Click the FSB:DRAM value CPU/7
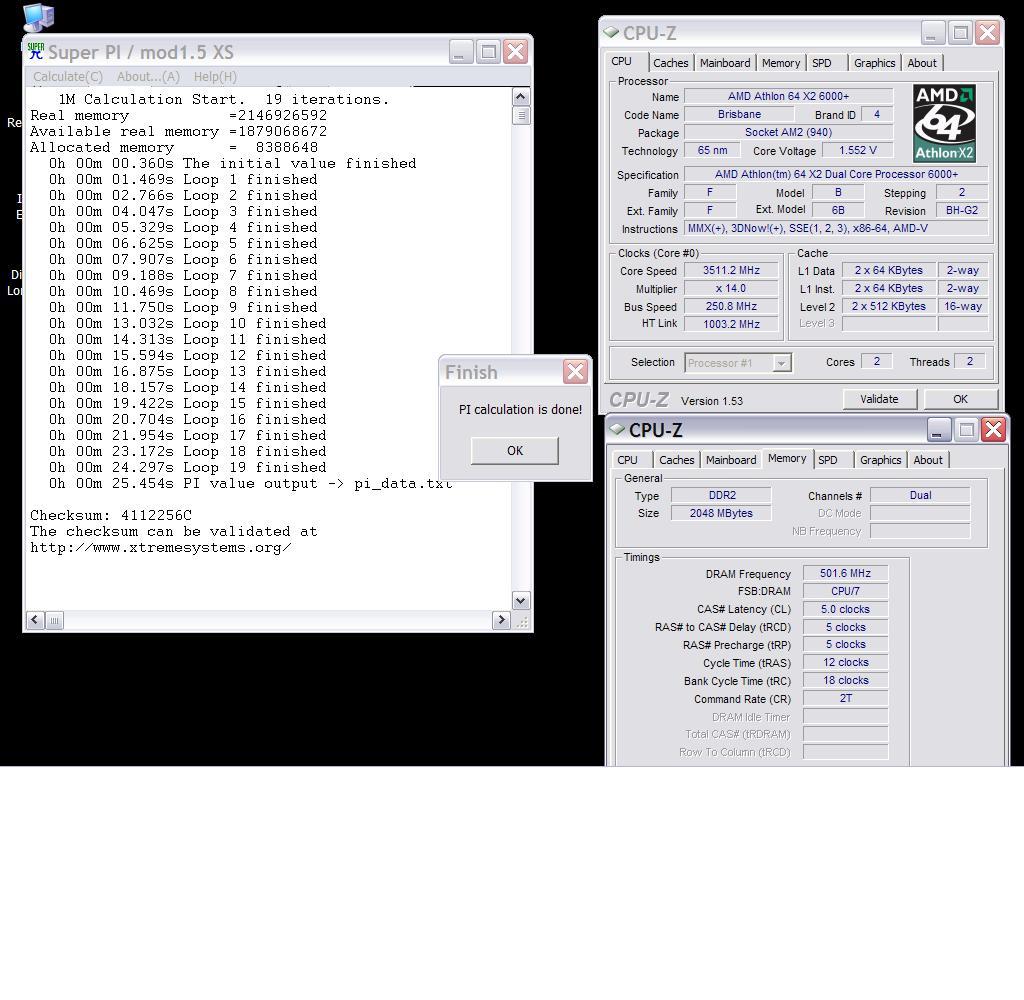The width and height of the screenshot is (1024, 1000). coord(845,591)
